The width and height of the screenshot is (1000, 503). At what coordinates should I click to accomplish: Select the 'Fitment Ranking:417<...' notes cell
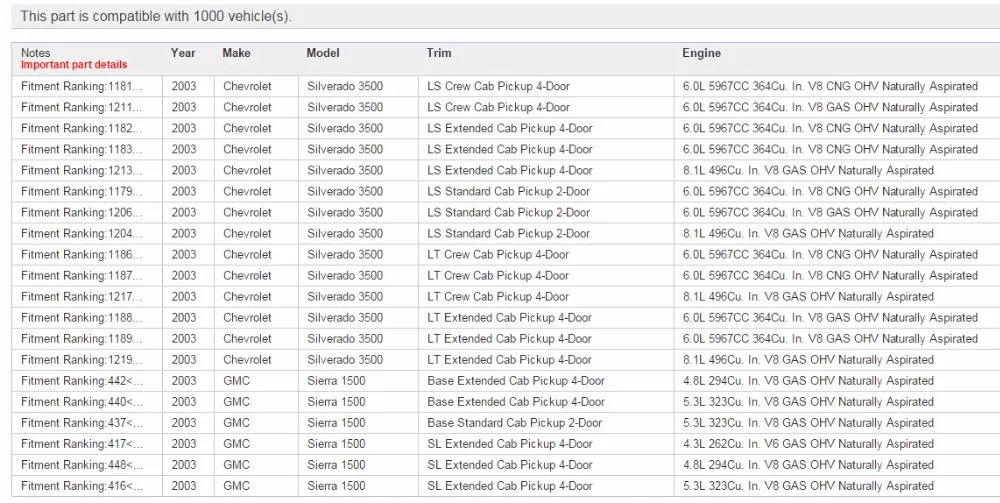[x=87, y=444]
